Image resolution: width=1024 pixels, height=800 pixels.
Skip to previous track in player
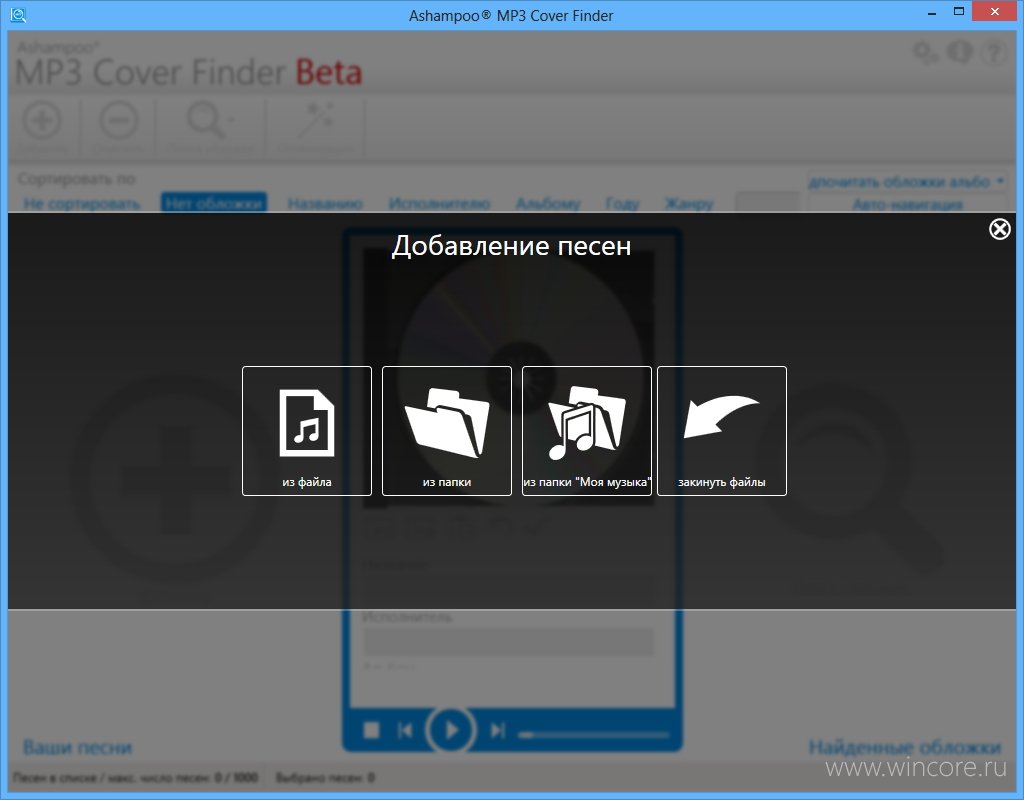click(x=405, y=729)
